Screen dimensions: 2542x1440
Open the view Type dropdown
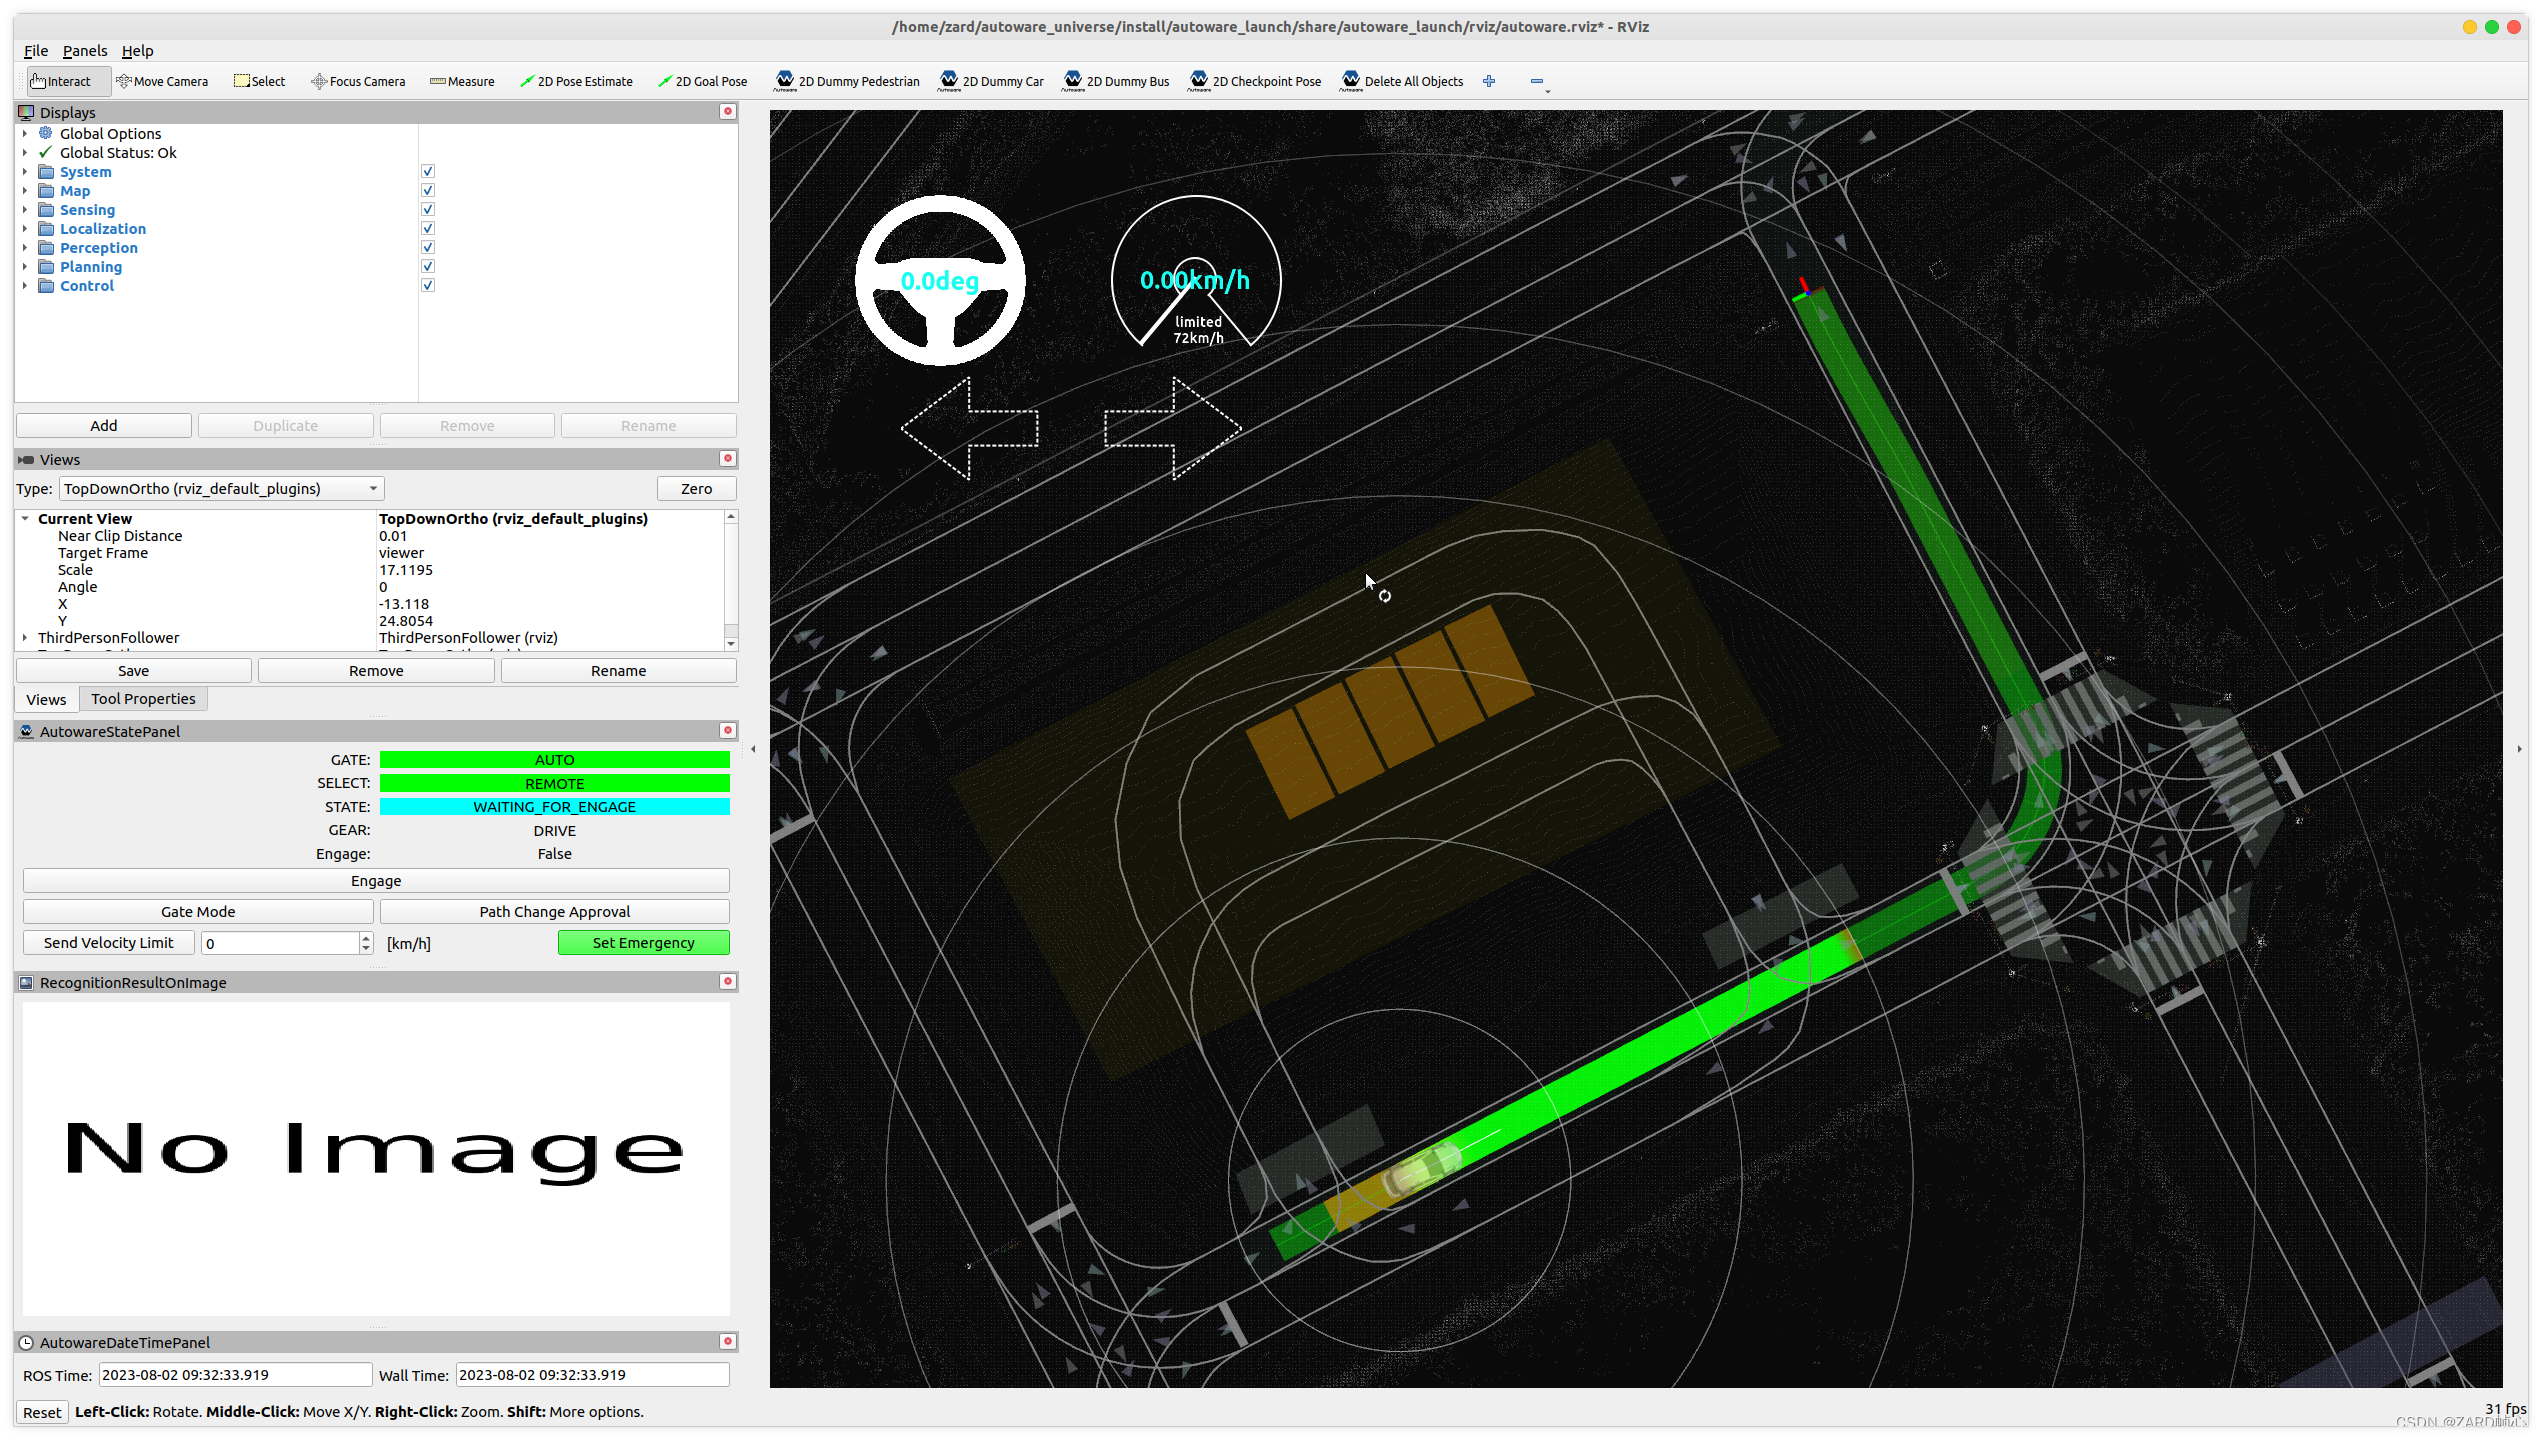[221, 488]
